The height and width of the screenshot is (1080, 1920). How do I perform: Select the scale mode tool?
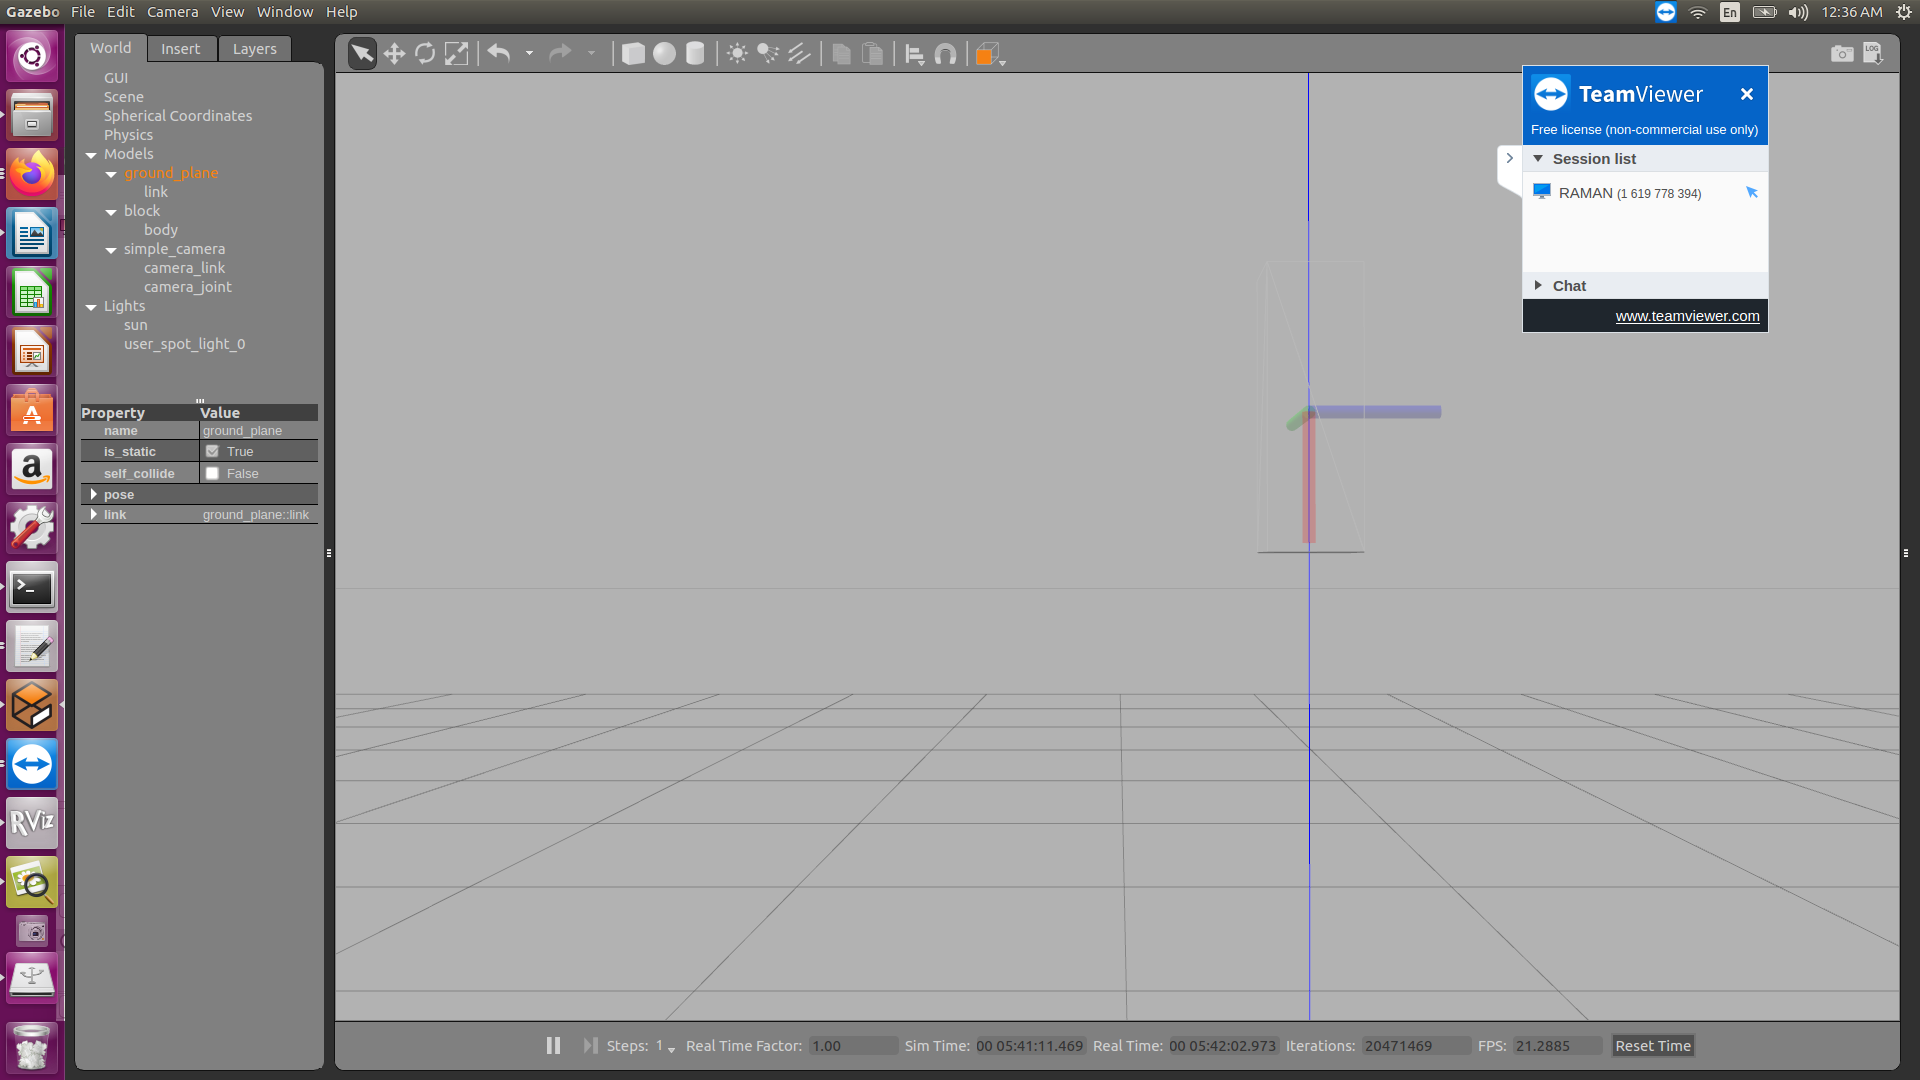pyautogui.click(x=456, y=53)
